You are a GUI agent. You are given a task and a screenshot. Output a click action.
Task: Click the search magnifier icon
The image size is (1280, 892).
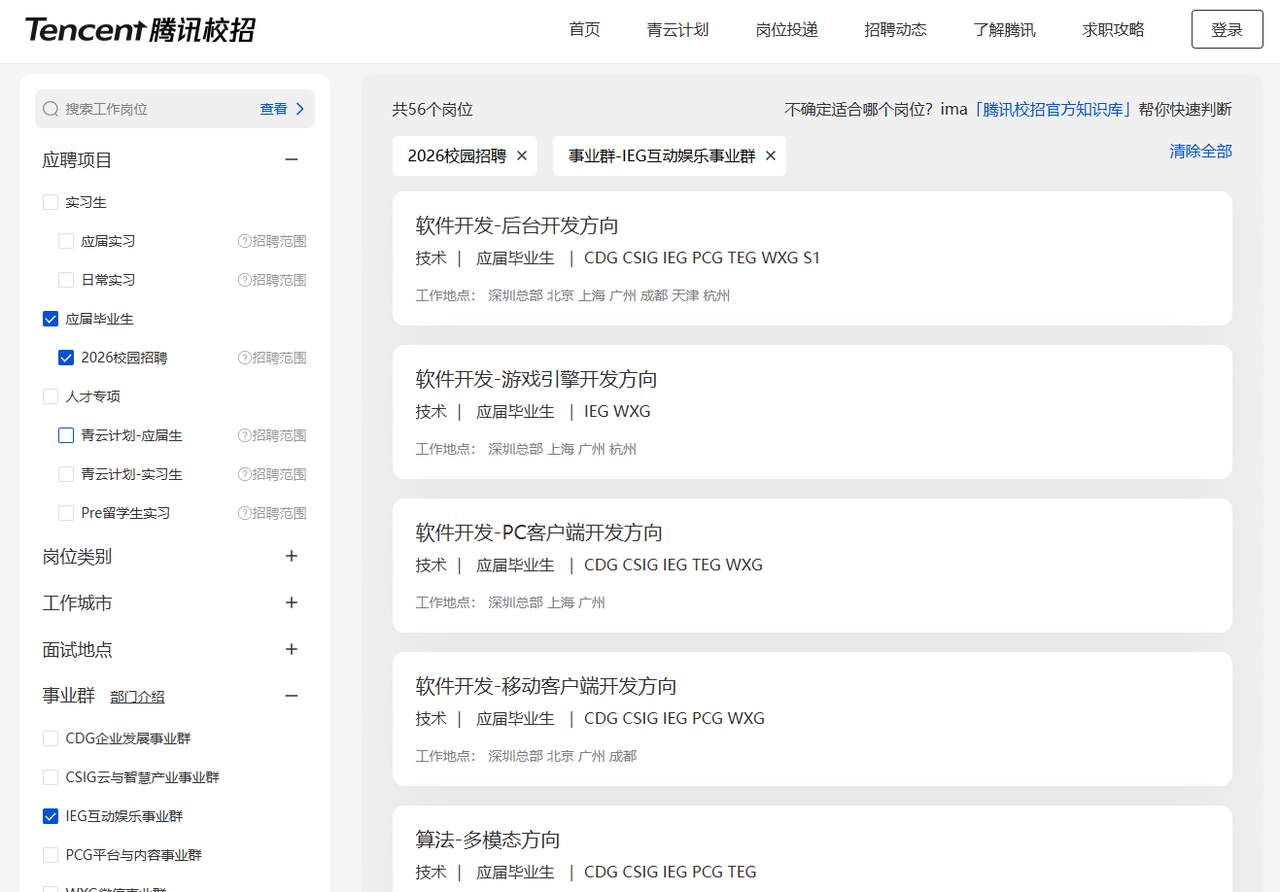(51, 109)
